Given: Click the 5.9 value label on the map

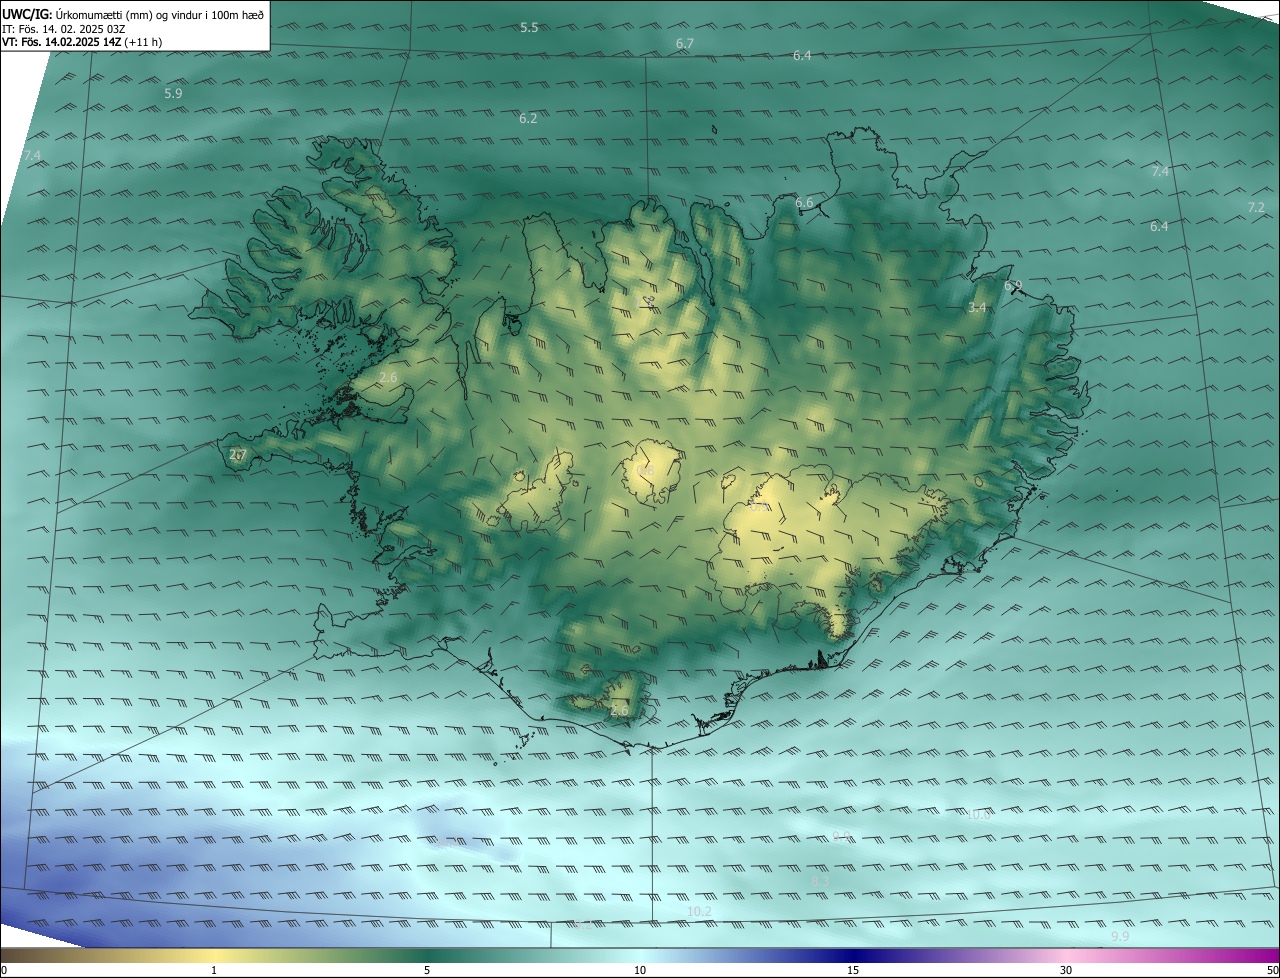Looking at the screenshot, I should (173, 93).
